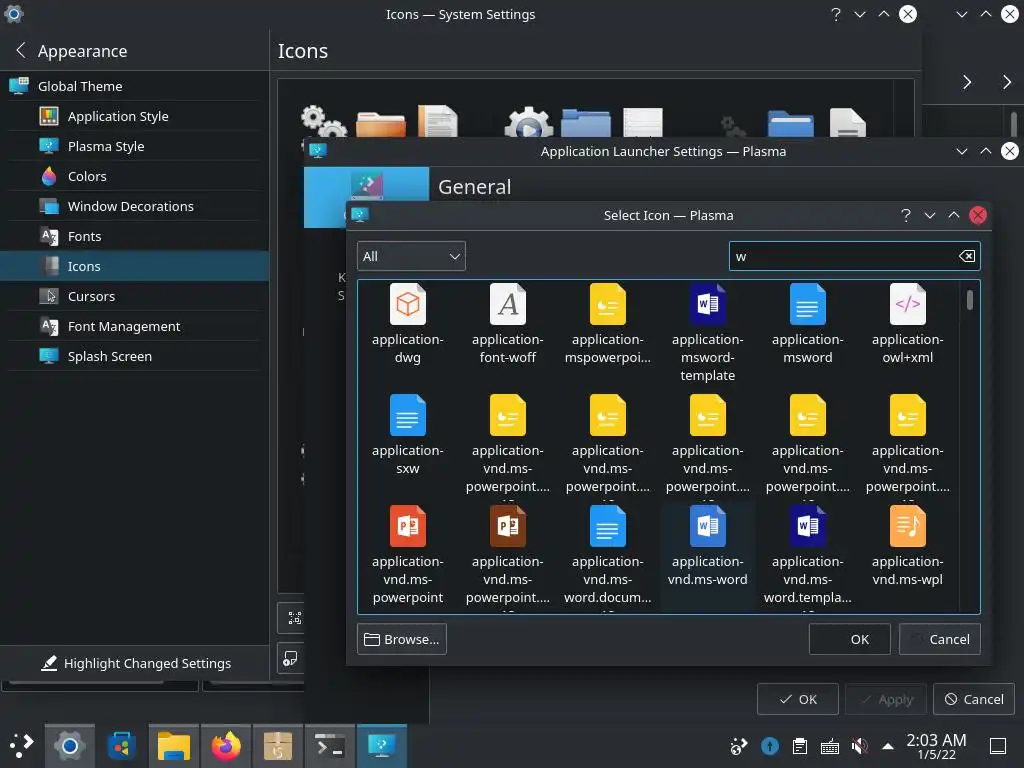Screen dimensions: 1024x768
Task: Confirm with OK in Select Icon dialog
Action: (850, 639)
